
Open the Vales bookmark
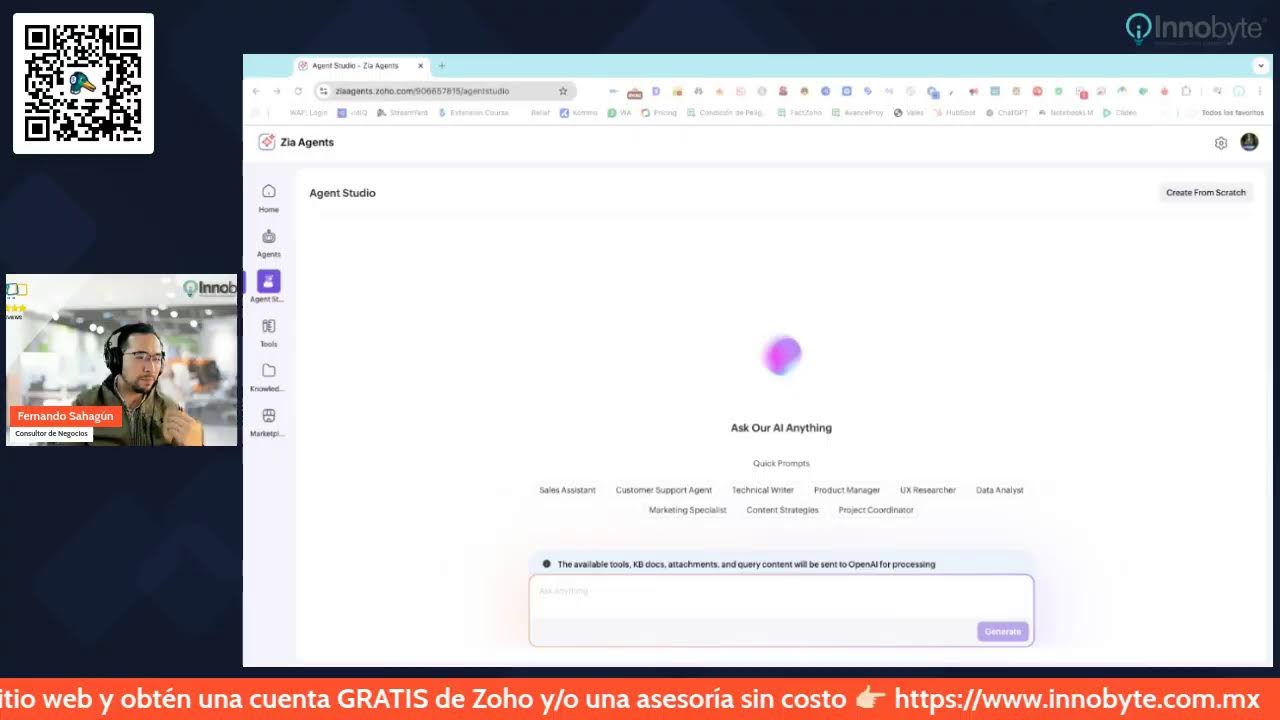[x=909, y=113]
